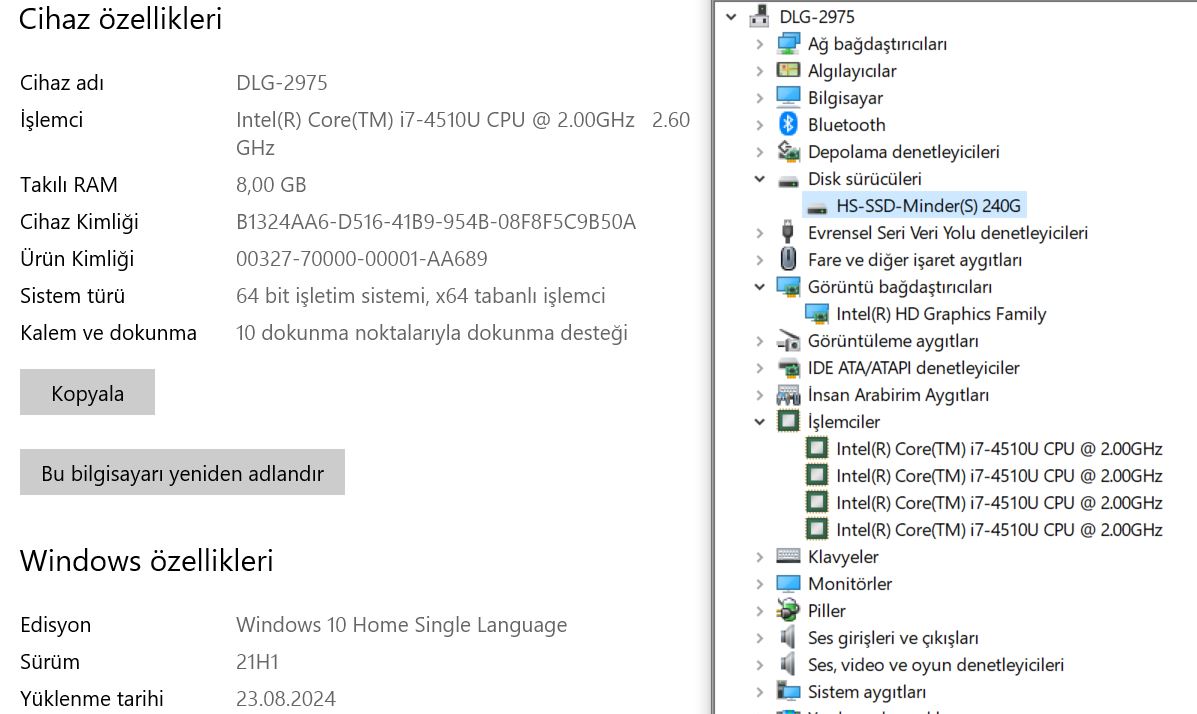Select the Klavyeler label in the device tree
The width and height of the screenshot is (1197, 714).
pyautogui.click(x=843, y=557)
